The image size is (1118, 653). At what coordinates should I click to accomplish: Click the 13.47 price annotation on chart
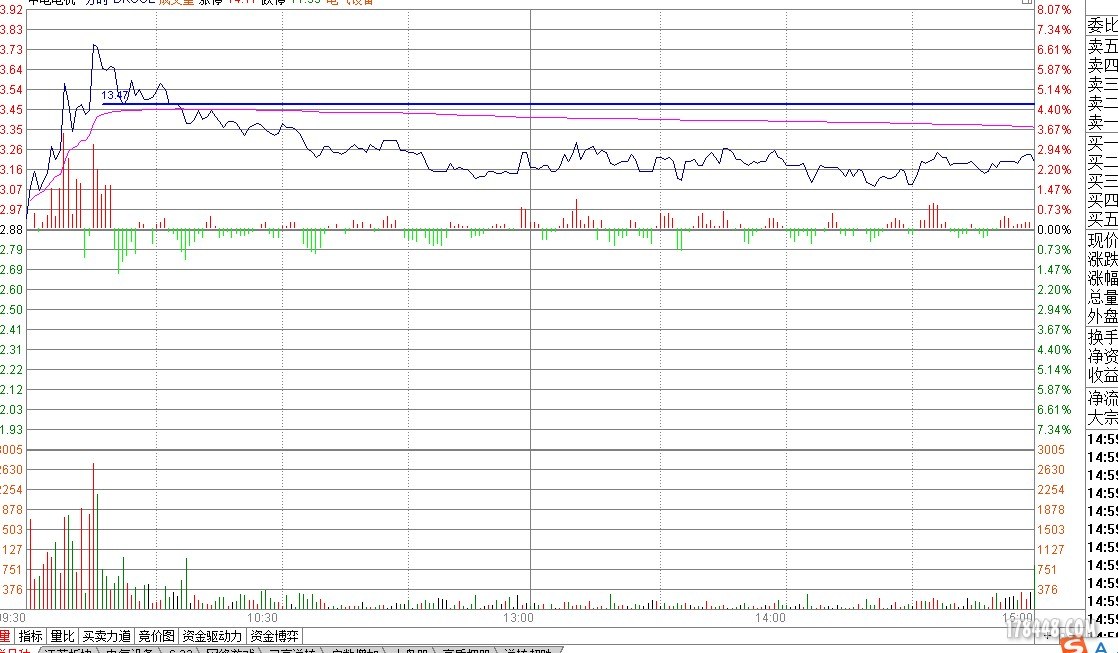[x=115, y=96]
